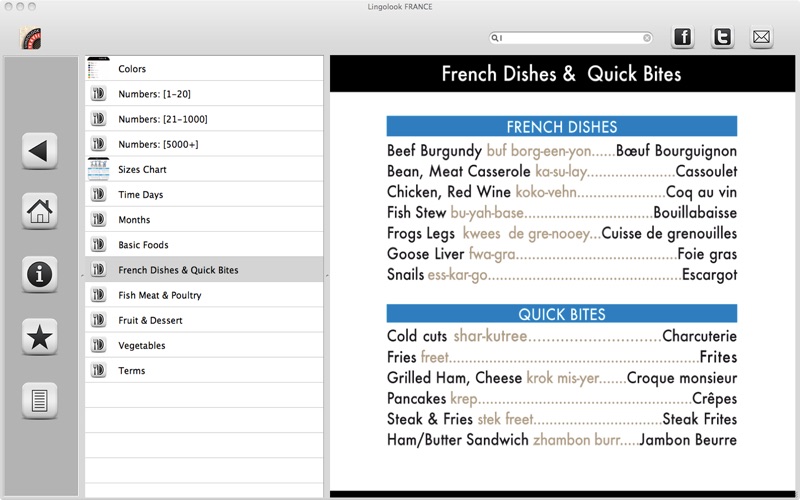Click the notes list button in sidebar

click(40, 401)
